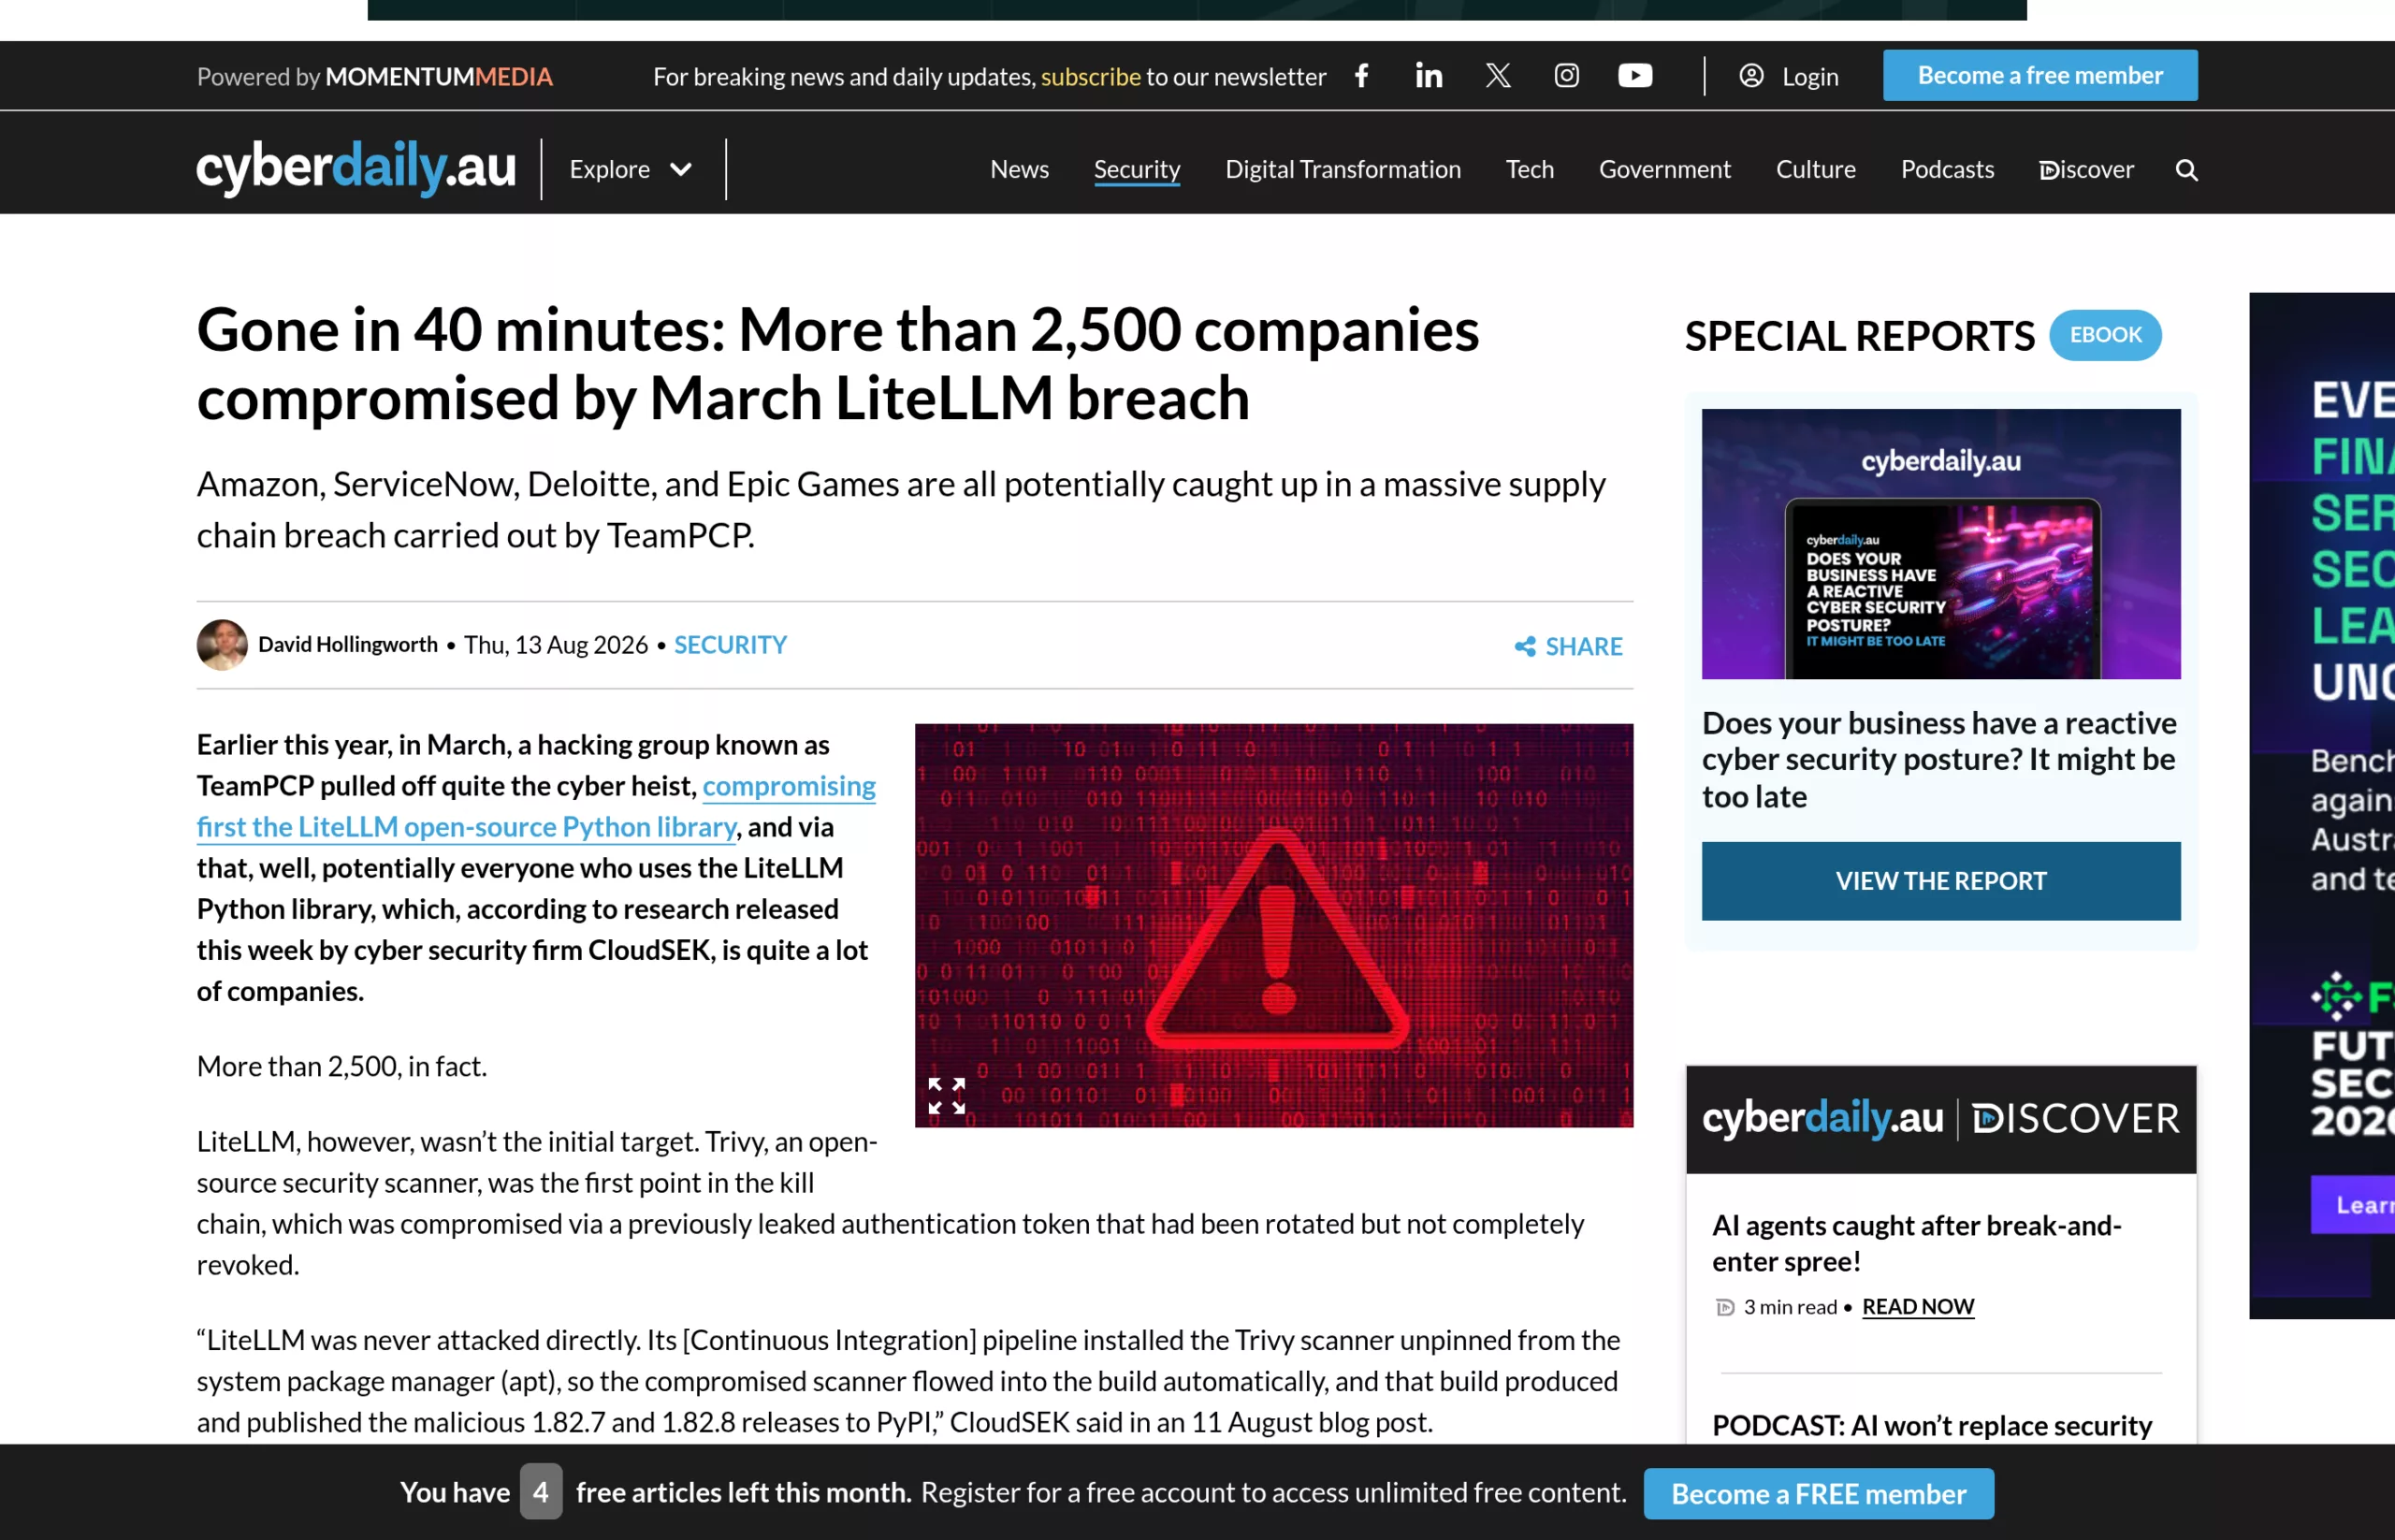Screen dimensions: 2395x1540
Task: Open the News menu item
Action: point(1019,170)
